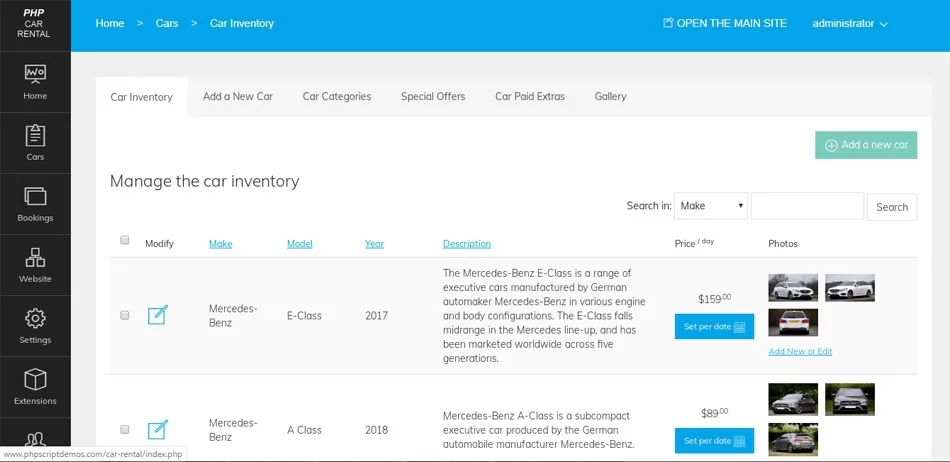Click Add New or Edit photos link

coord(800,351)
